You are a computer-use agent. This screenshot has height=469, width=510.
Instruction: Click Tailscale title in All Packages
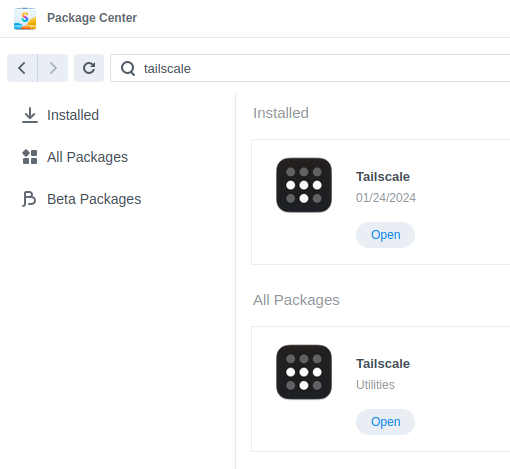(x=383, y=364)
